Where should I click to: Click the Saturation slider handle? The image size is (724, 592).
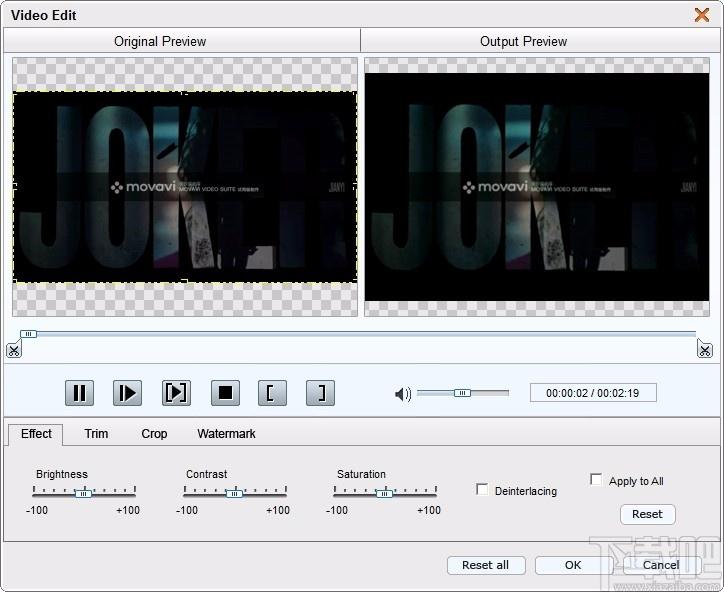[385, 493]
